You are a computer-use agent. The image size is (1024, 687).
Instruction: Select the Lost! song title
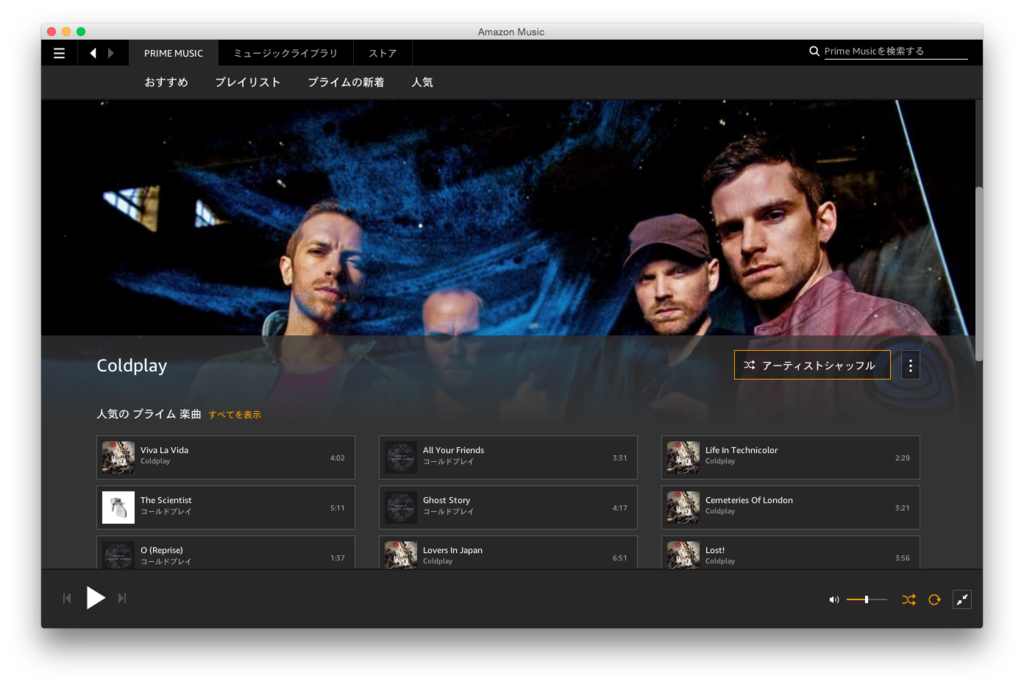(714, 551)
